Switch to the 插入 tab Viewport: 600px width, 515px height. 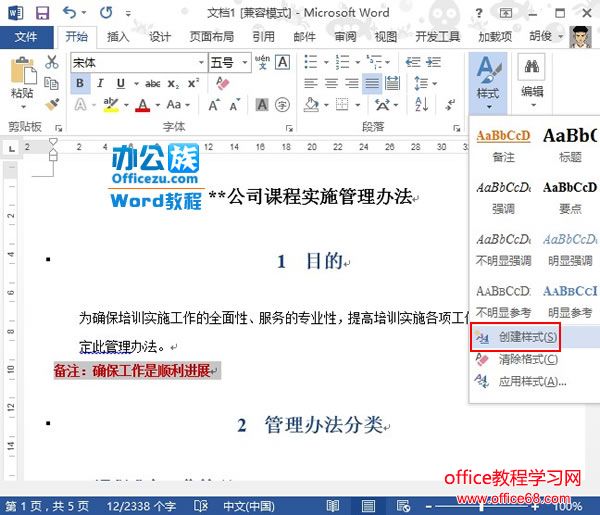118,37
